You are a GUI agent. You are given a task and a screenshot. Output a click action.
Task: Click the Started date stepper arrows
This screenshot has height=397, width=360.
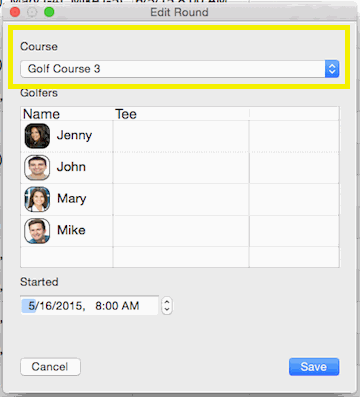pyautogui.click(x=167, y=306)
